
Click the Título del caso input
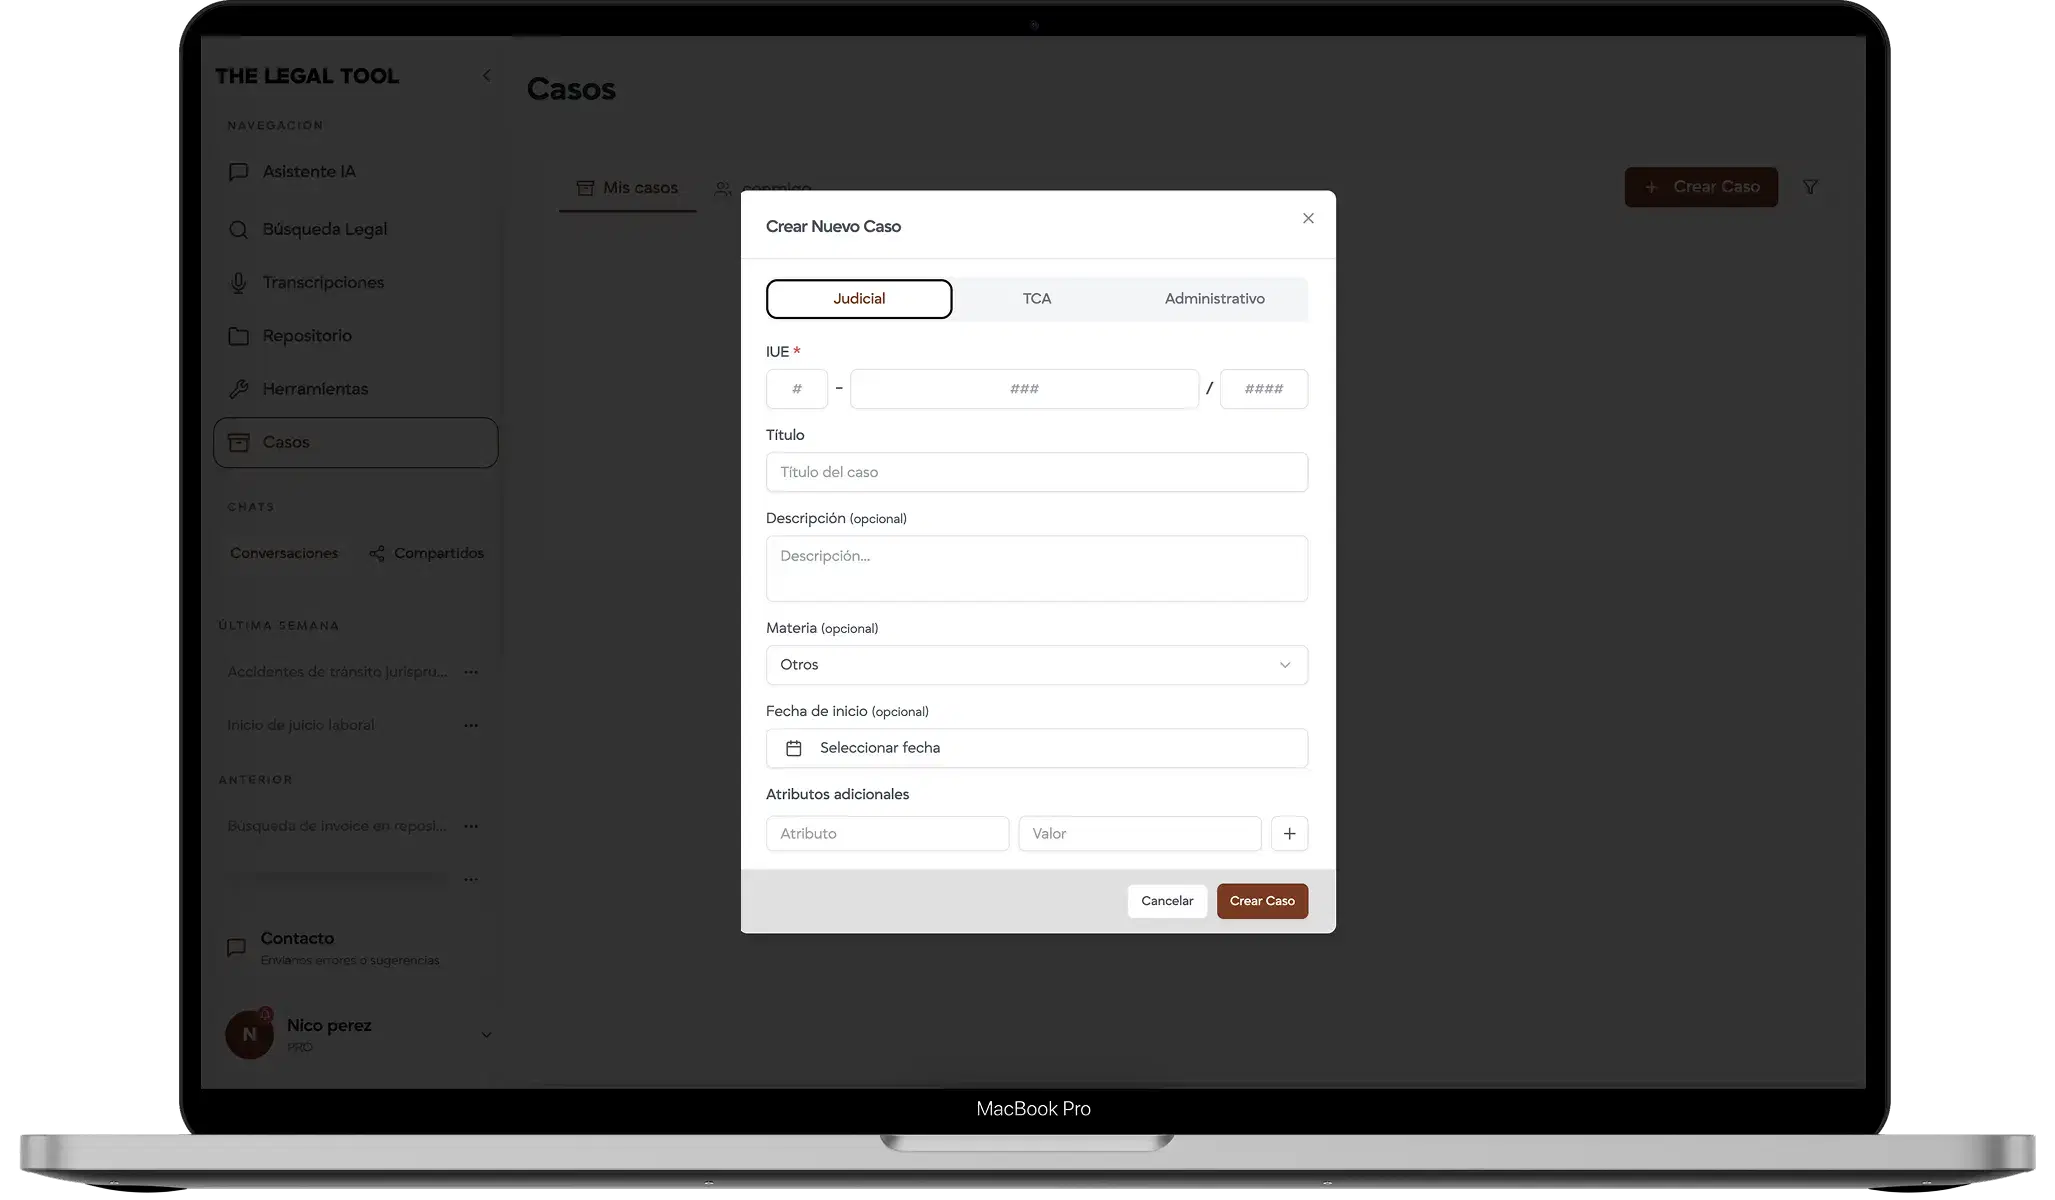pos(1037,472)
